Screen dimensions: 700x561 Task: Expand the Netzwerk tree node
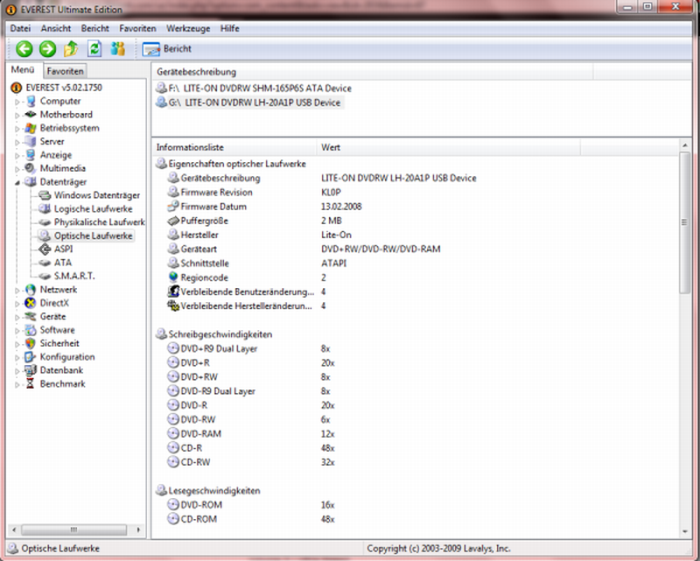coord(17,291)
